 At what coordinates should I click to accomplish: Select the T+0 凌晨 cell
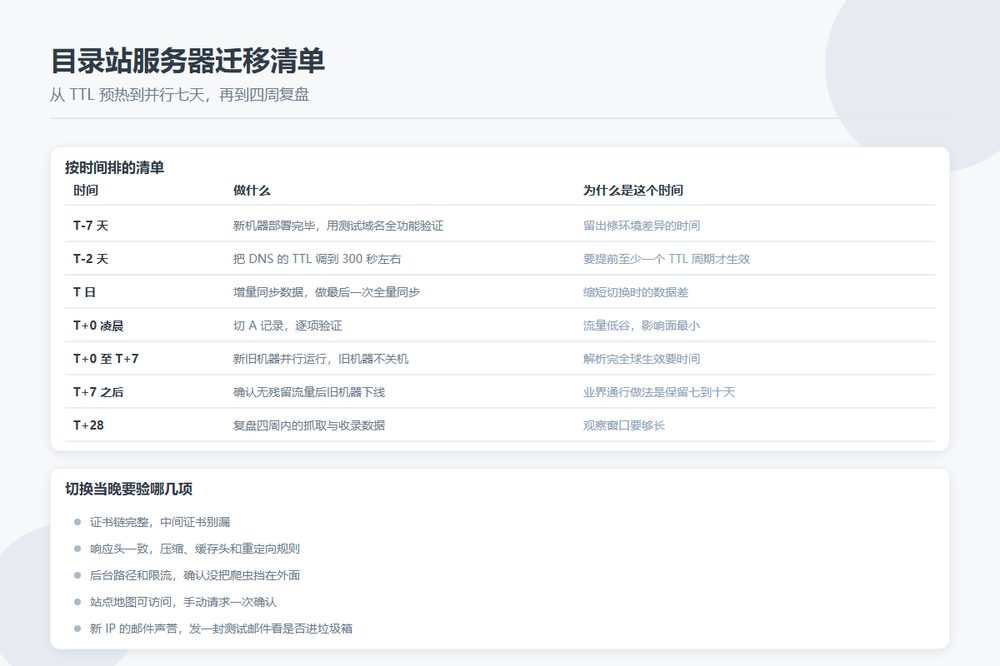(x=98, y=325)
